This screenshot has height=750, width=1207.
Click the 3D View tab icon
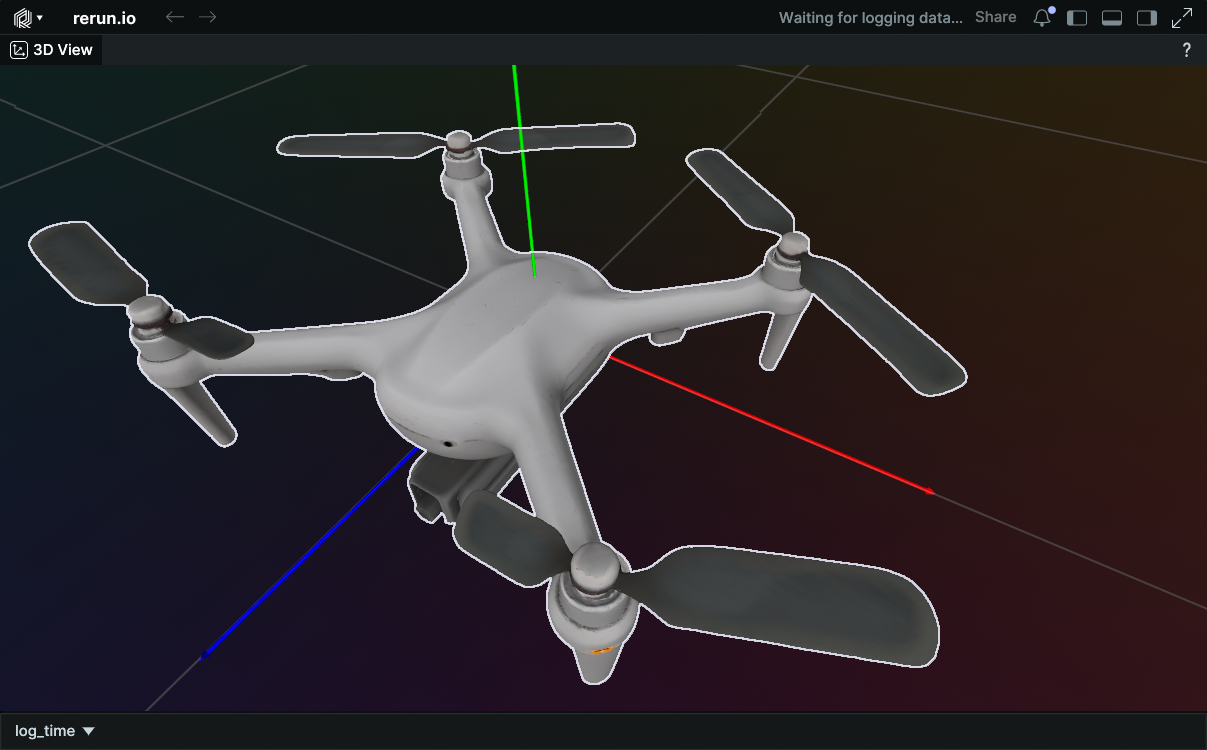[x=19, y=50]
